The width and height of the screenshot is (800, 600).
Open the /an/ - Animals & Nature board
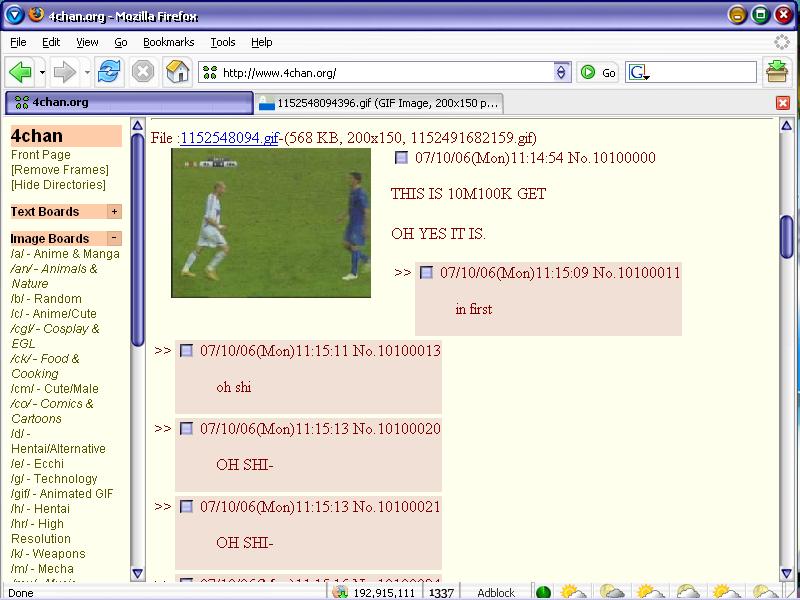tap(54, 276)
